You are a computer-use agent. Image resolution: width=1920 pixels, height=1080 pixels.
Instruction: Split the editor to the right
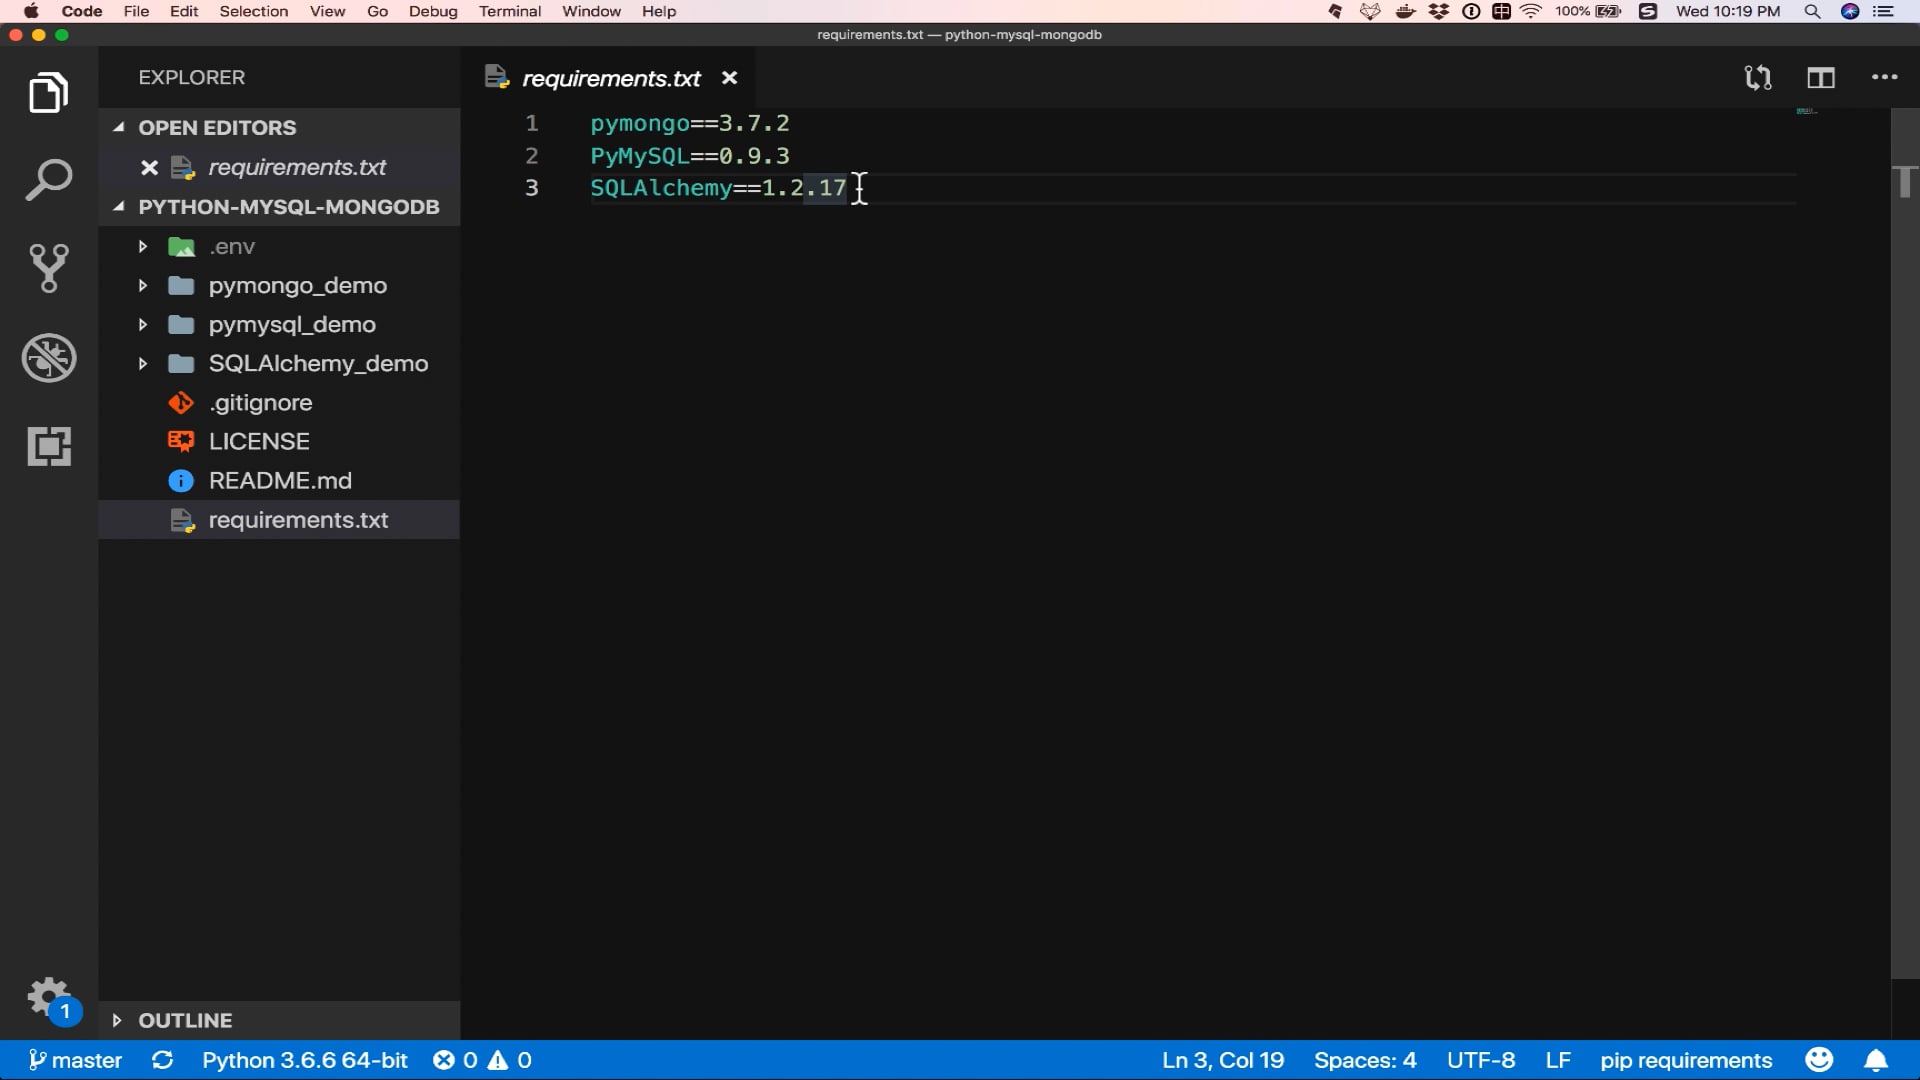tap(1820, 78)
